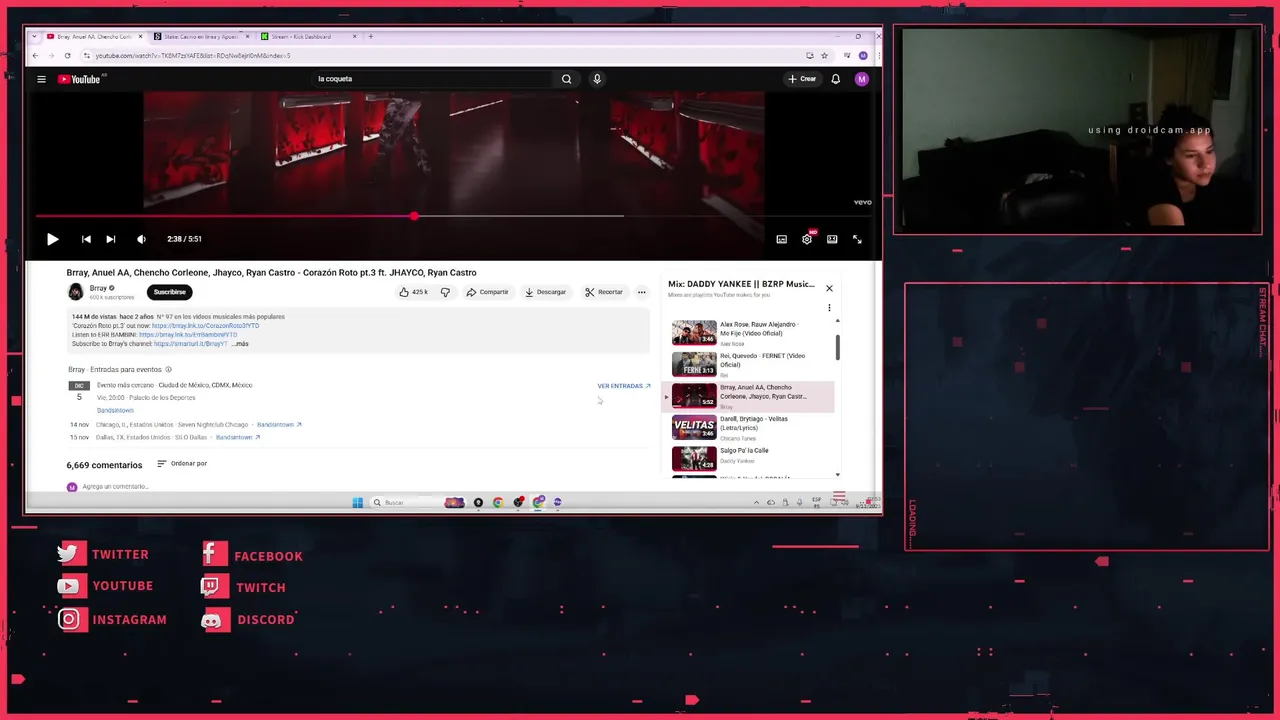Toggle subtitles on the video player

tap(782, 239)
